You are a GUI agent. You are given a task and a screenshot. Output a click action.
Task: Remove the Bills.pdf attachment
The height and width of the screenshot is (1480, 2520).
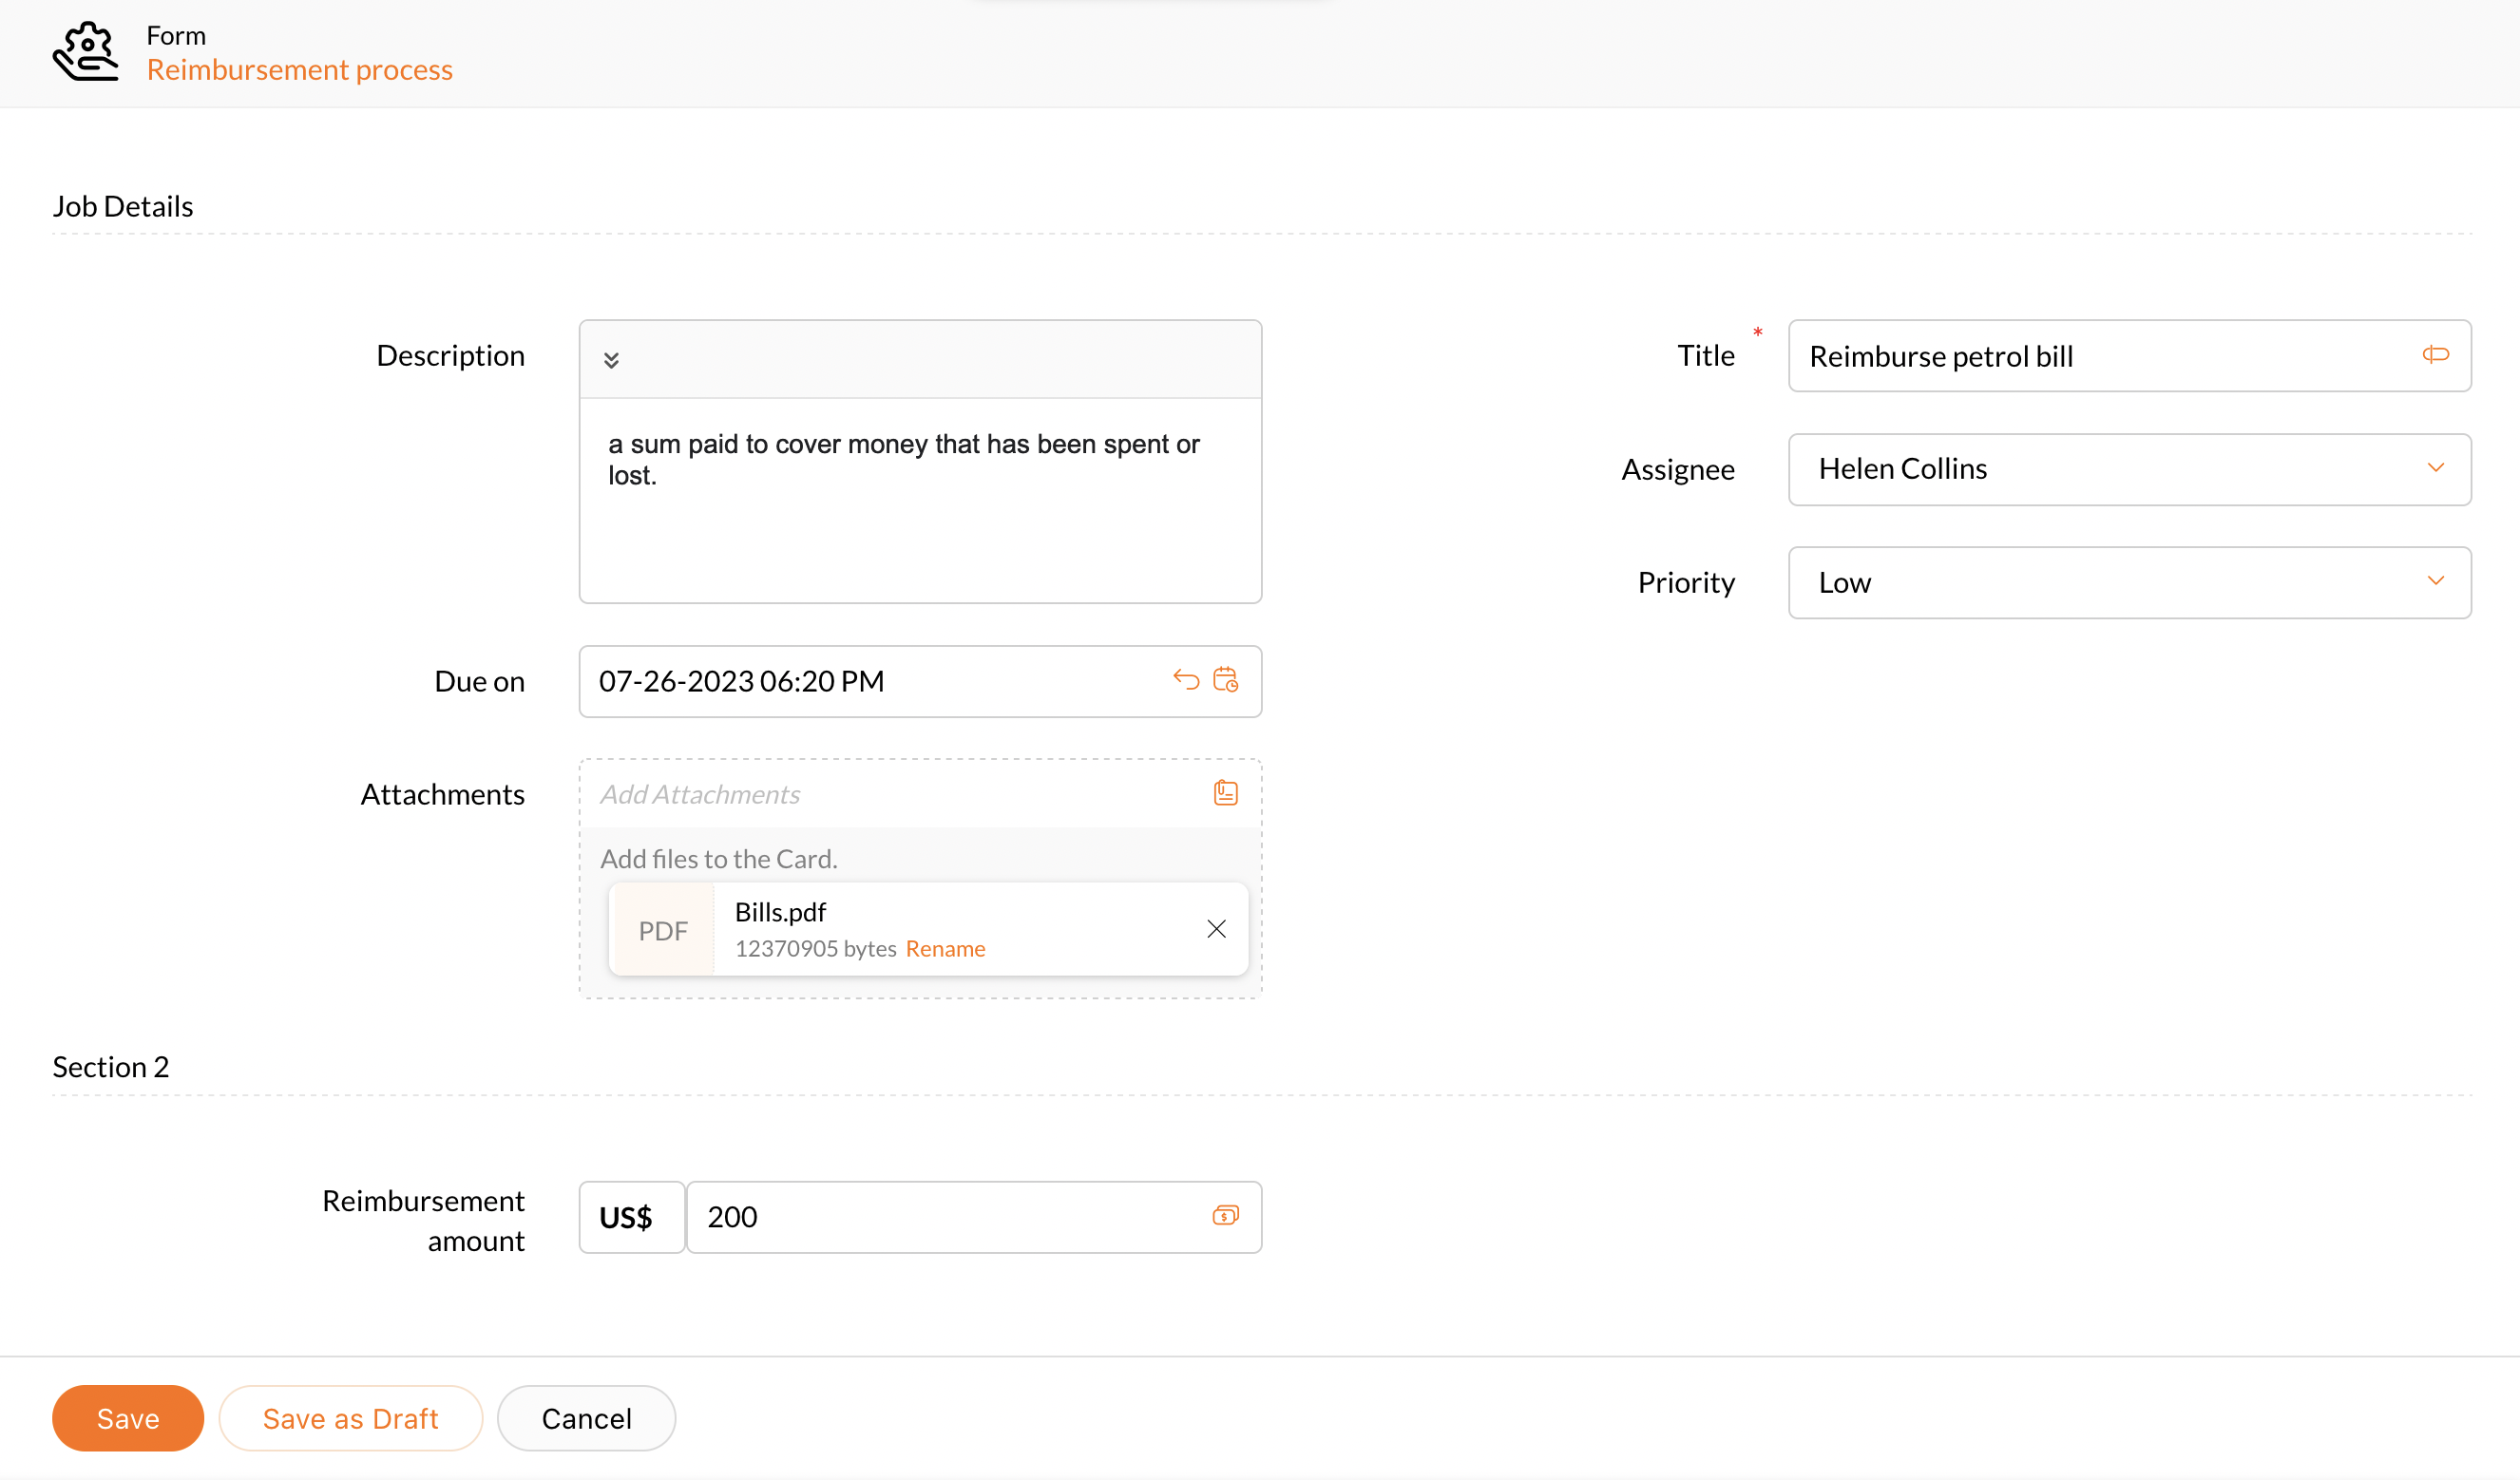(x=1216, y=929)
